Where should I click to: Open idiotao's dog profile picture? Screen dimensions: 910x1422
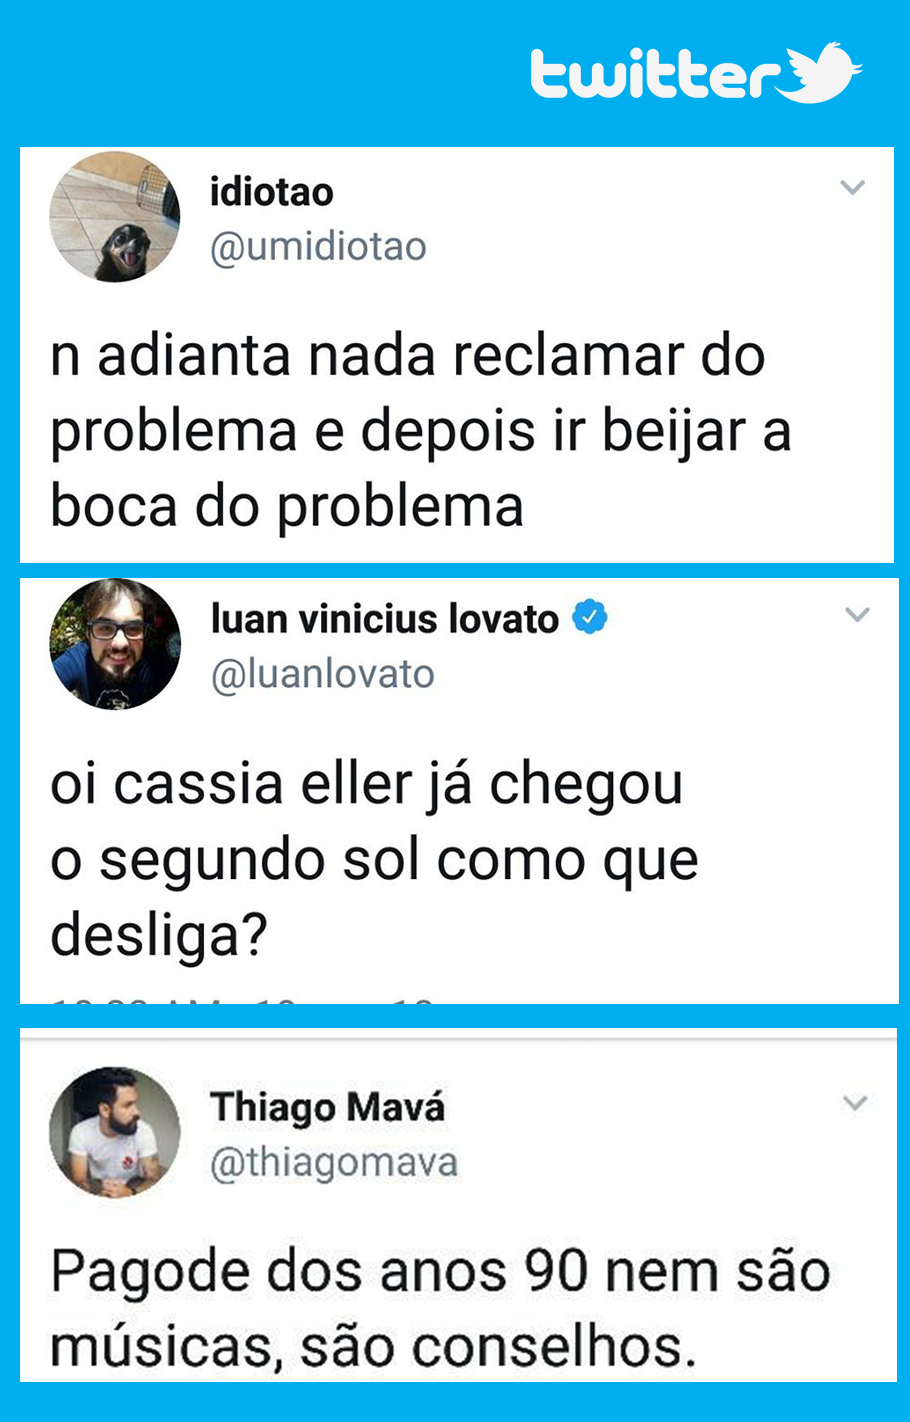[x=115, y=217]
